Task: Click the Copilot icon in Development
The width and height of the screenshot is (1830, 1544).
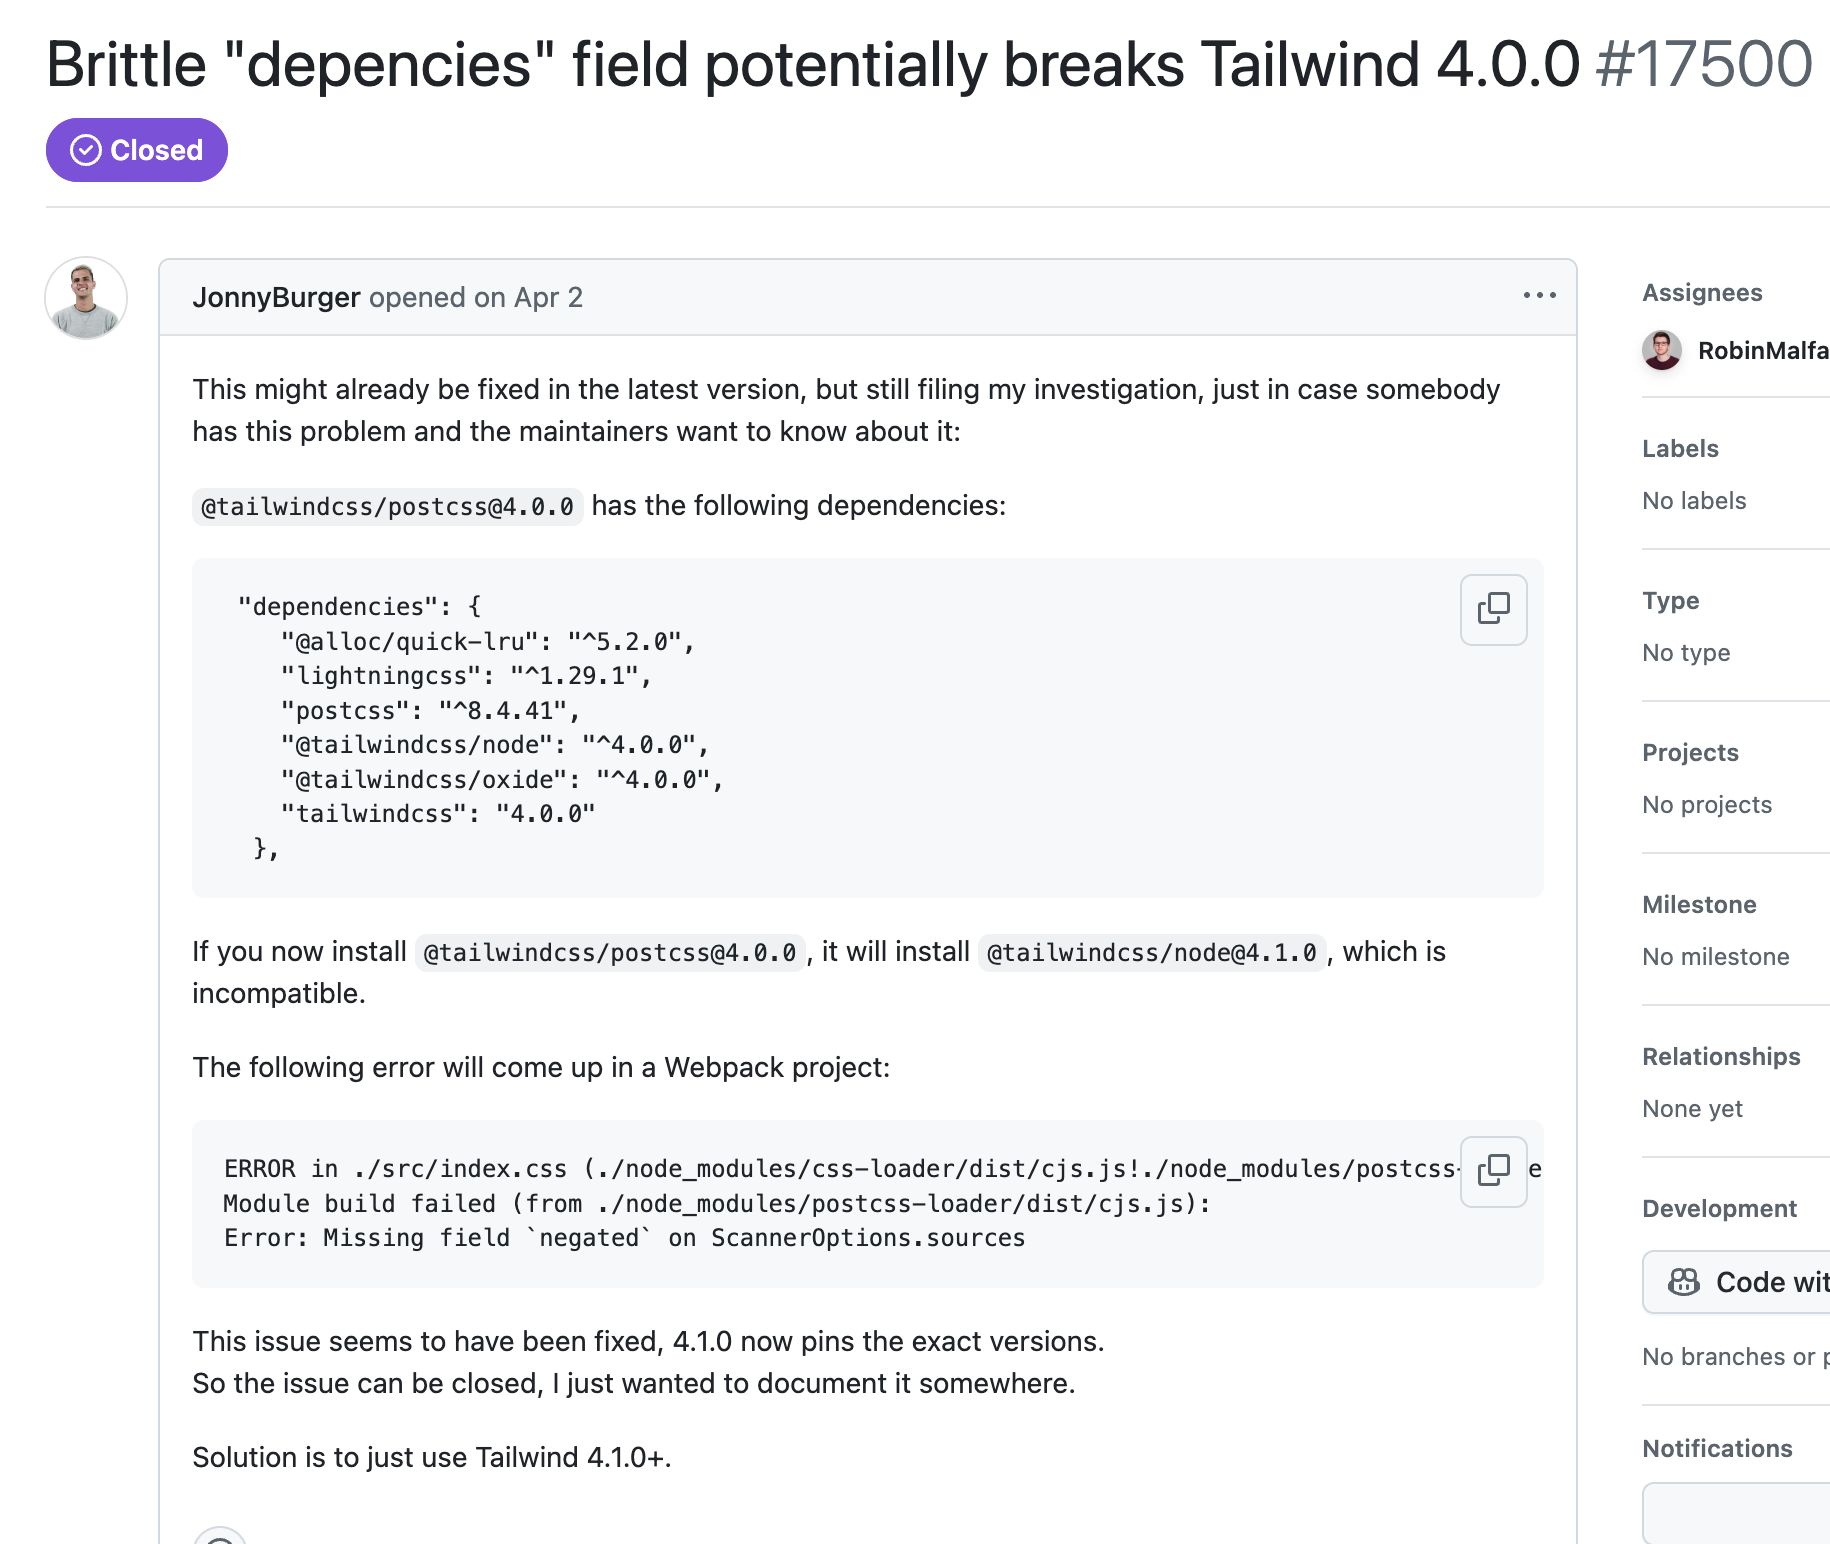Action: (1684, 1282)
